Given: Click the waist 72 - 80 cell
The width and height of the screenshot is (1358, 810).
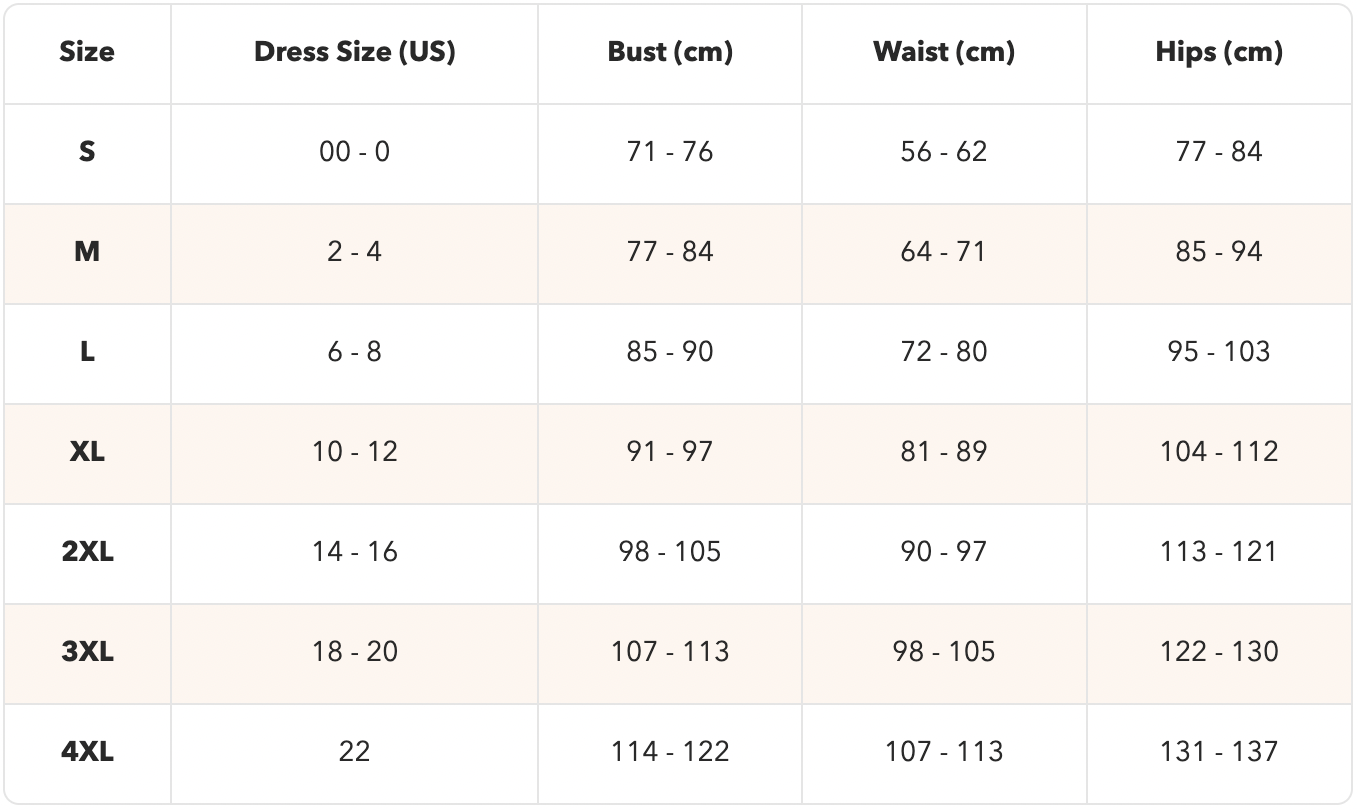Looking at the screenshot, I should [943, 352].
